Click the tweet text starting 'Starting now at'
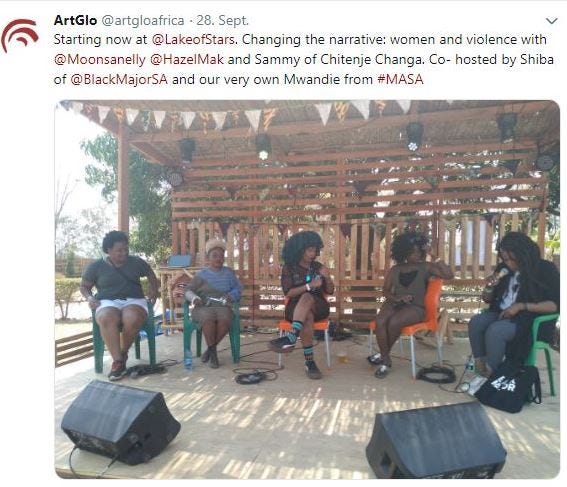The width and height of the screenshot is (567, 487). 304,59
